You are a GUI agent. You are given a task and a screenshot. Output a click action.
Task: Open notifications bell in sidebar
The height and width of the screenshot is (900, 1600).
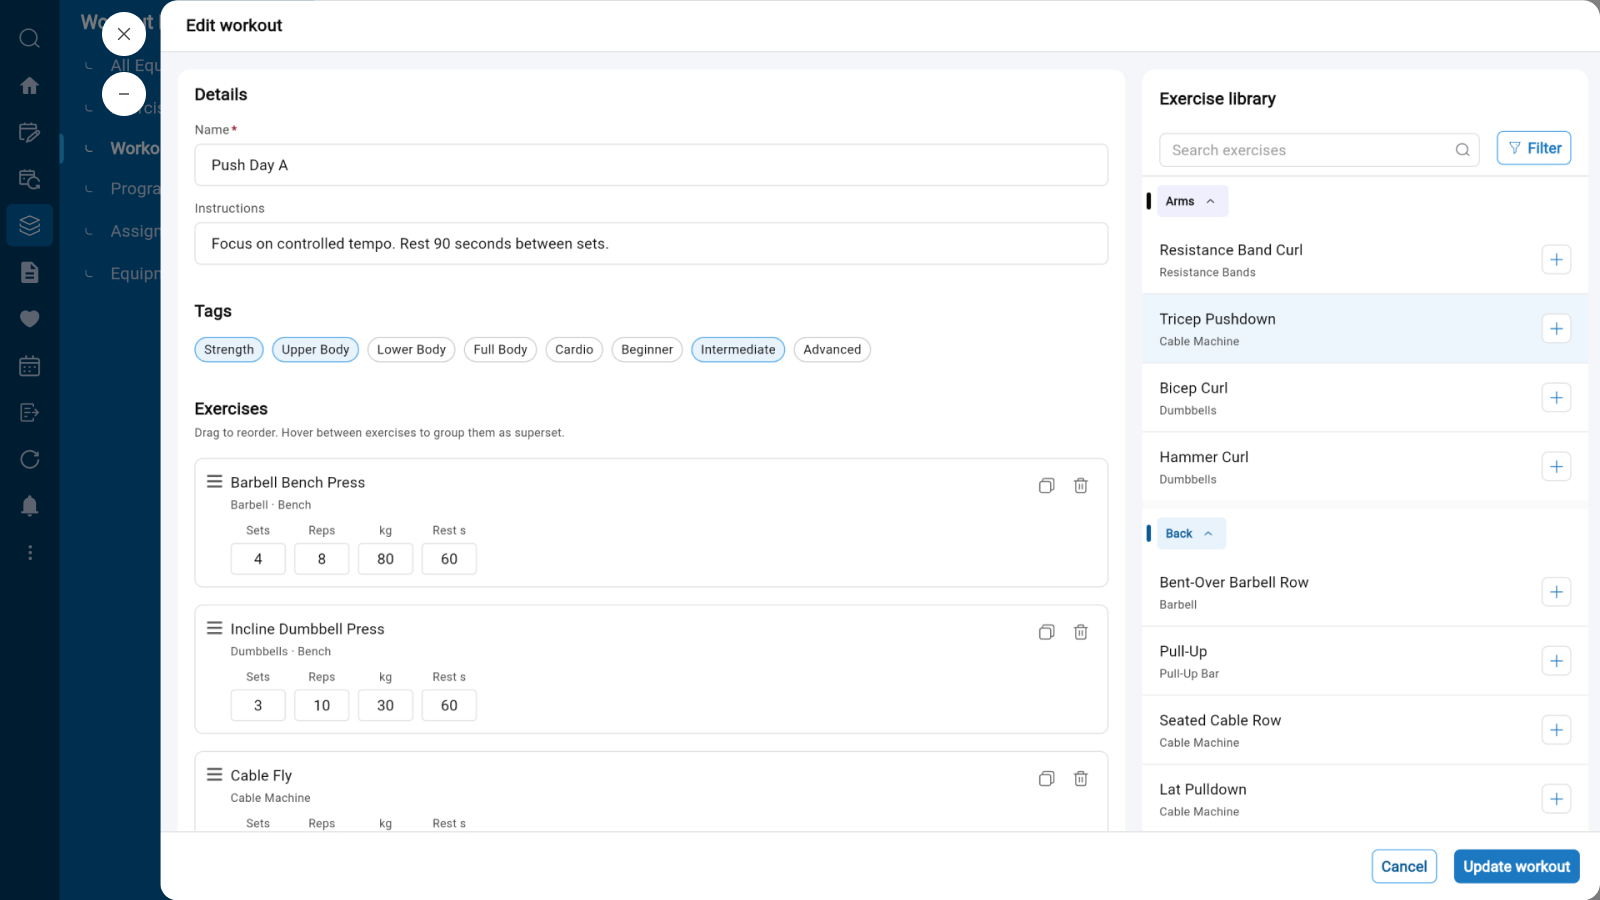coord(30,506)
